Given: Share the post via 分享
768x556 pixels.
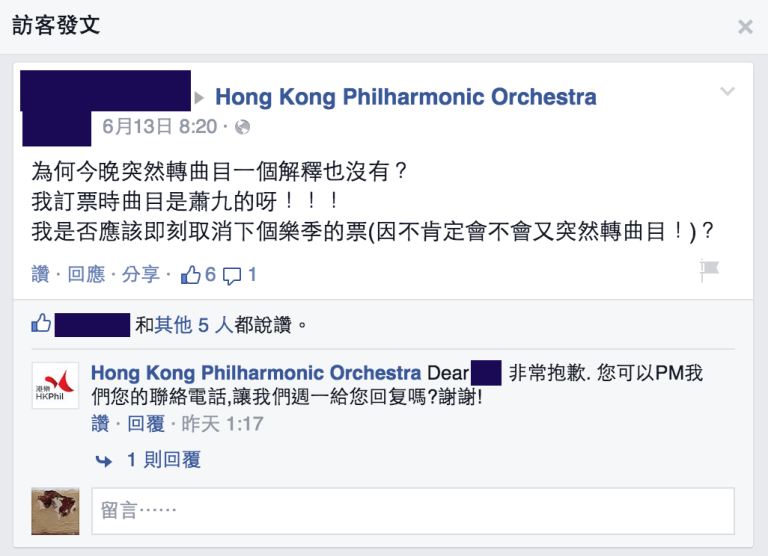Looking at the screenshot, I should point(140,274).
